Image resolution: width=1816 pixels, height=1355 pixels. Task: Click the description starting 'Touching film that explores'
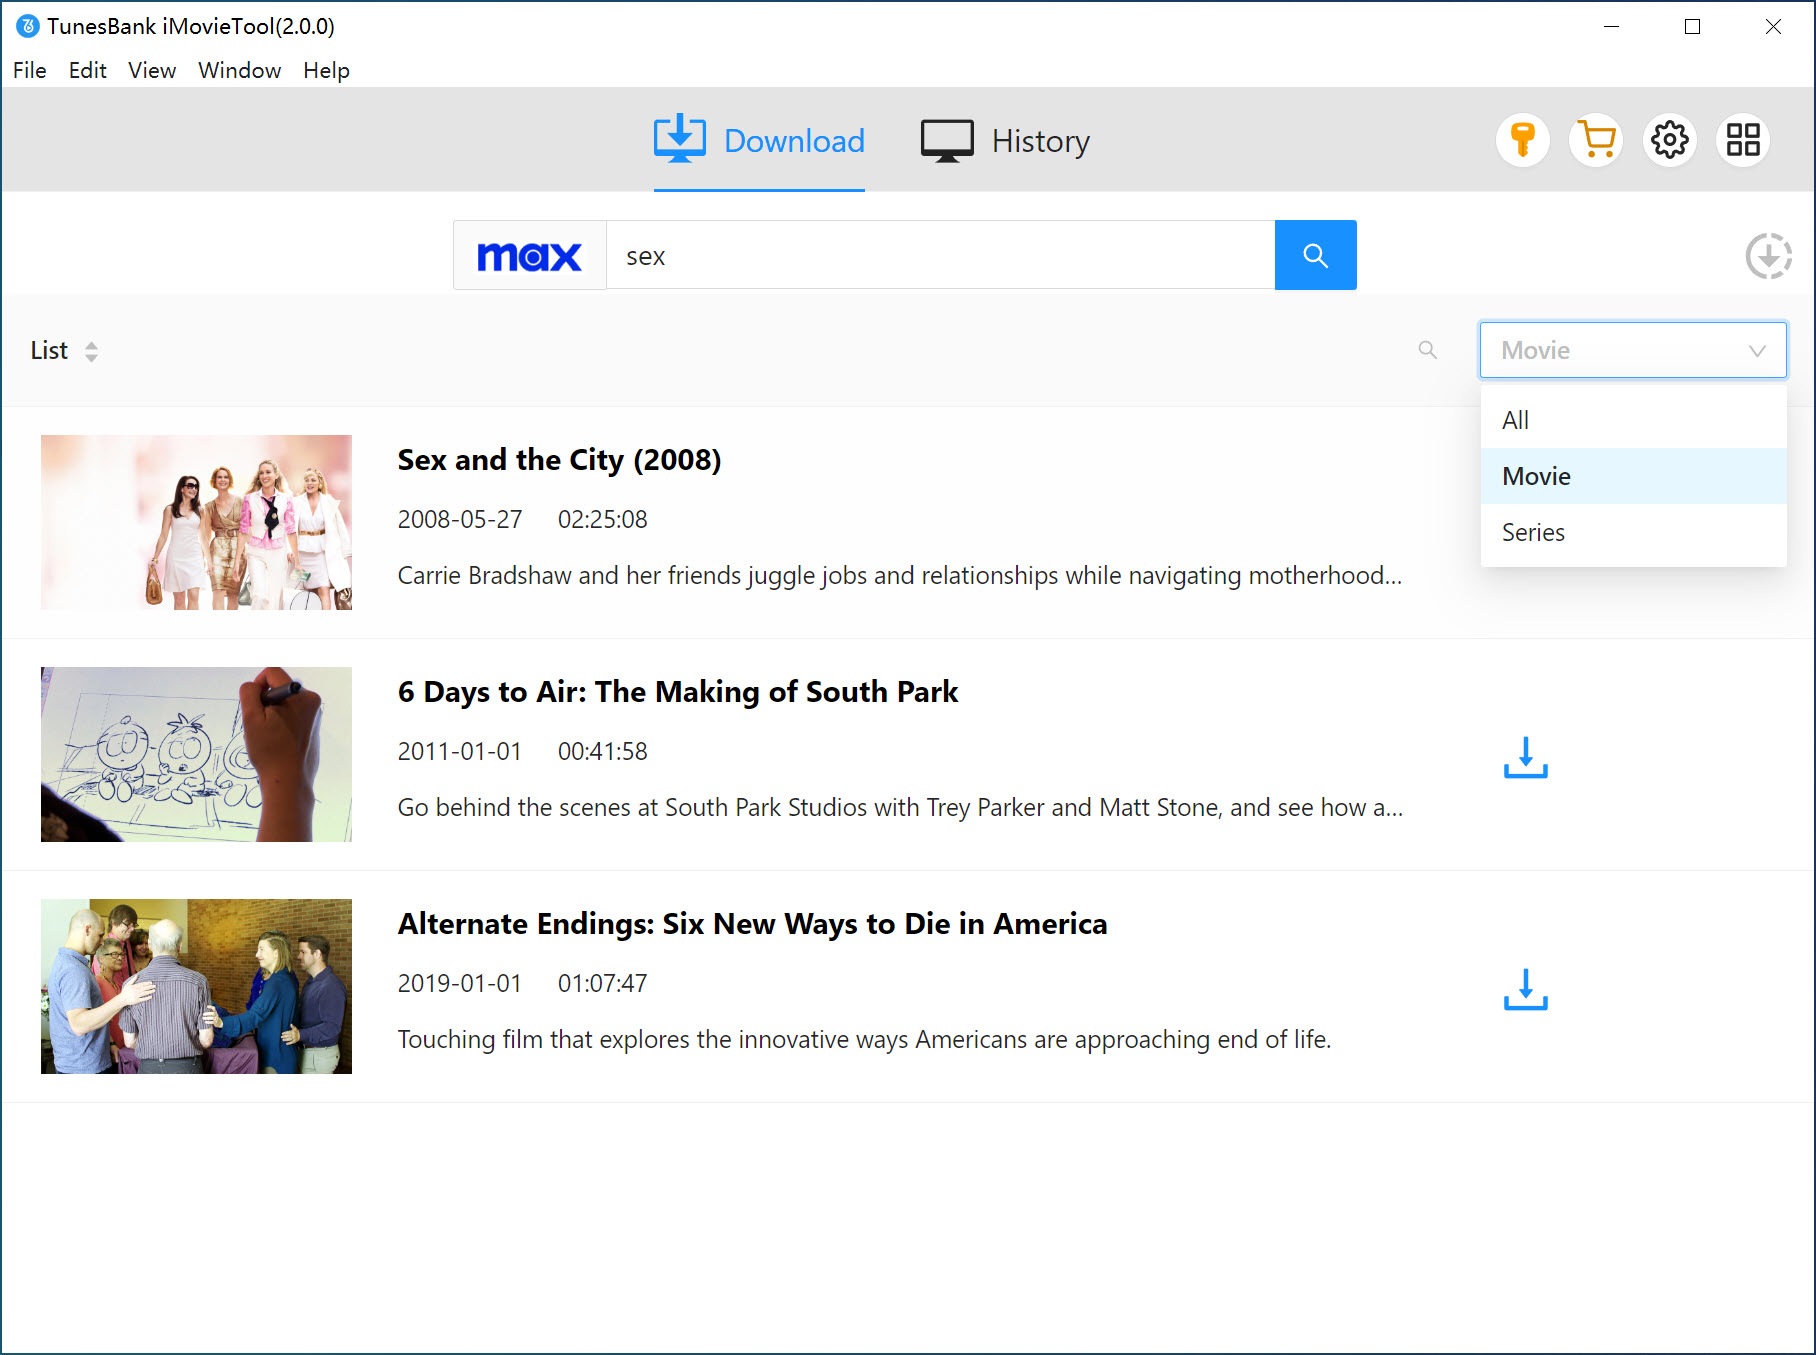point(864,1040)
